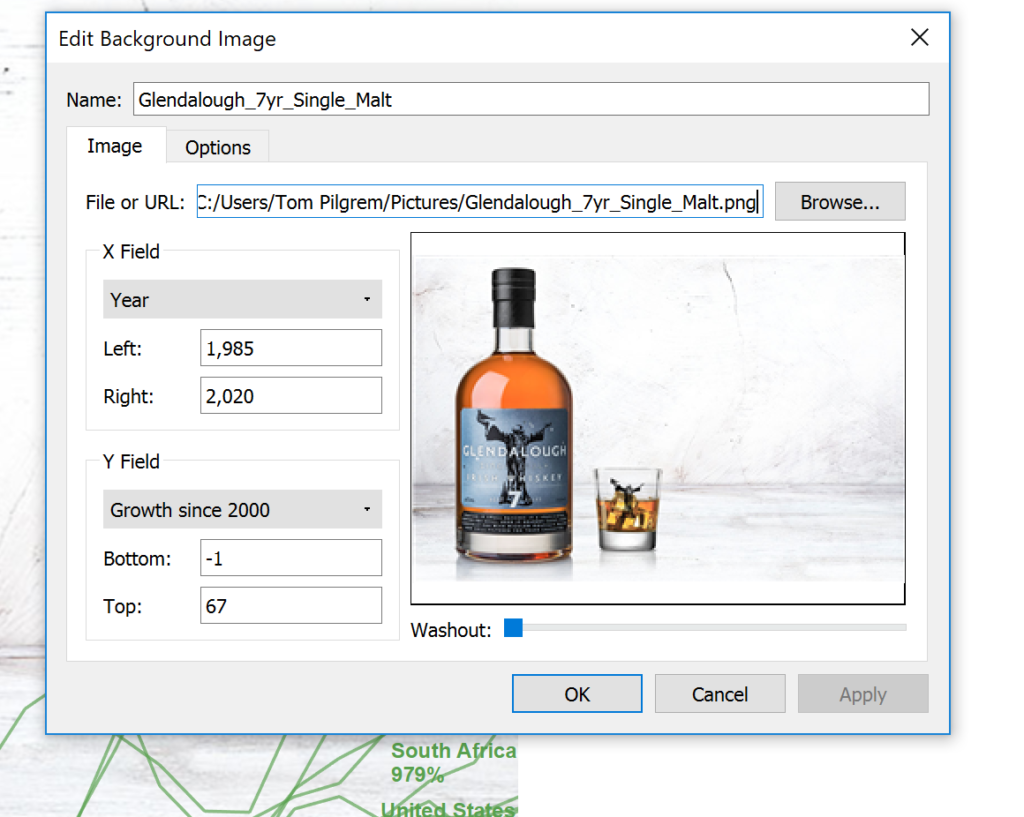Click the whiskey bottle image preview
1024x817 pixels.
click(658, 417)
